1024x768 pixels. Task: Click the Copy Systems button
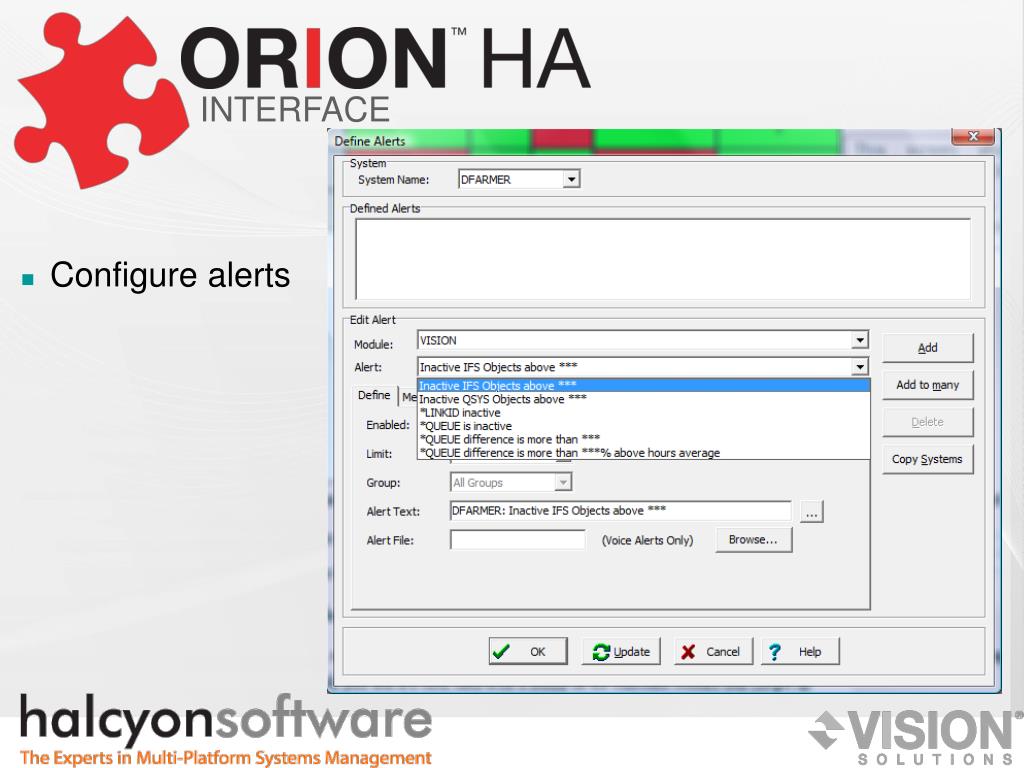click(927, 459)
